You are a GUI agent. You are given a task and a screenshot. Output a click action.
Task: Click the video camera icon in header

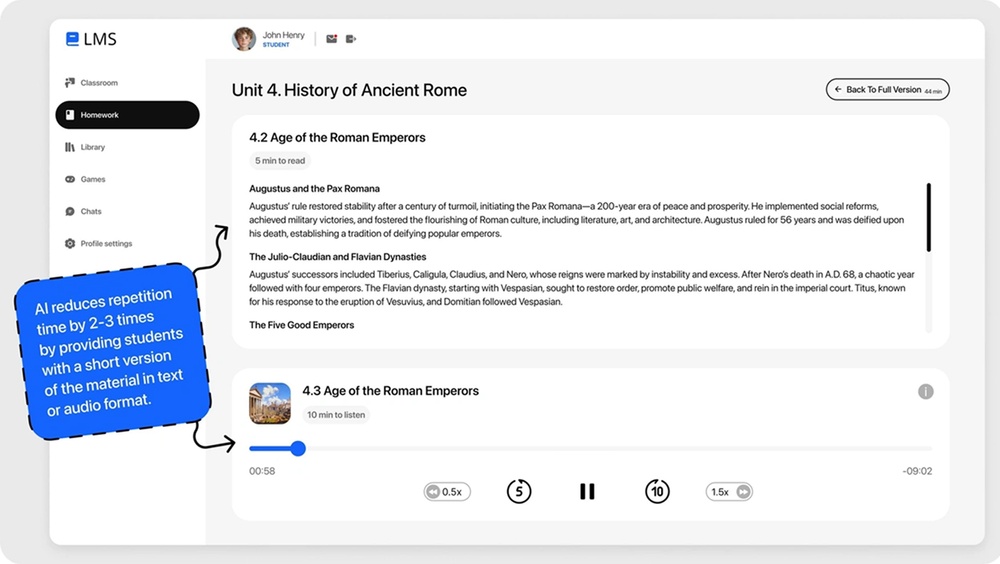coord(351,39)
